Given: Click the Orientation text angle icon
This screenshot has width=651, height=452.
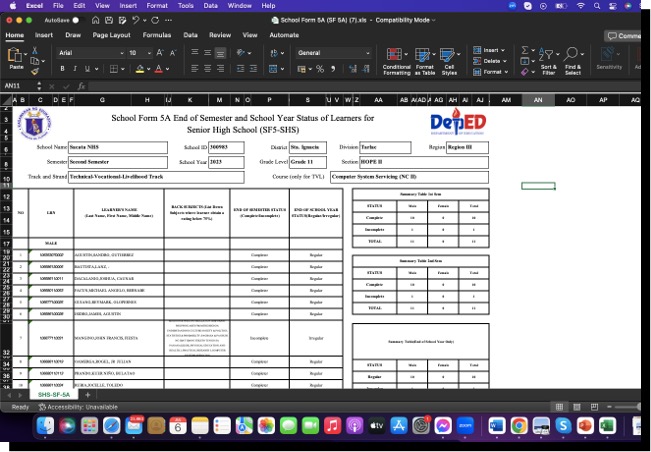Looking at the screenshot, I should tap(241, 52).
